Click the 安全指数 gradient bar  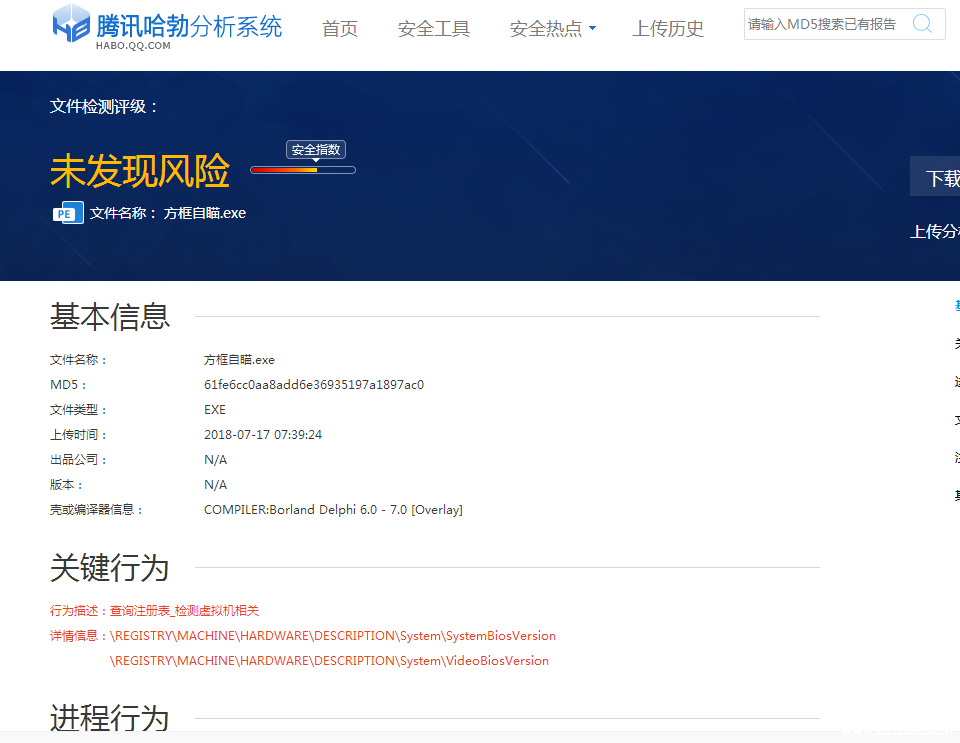[x=302, y=170]
